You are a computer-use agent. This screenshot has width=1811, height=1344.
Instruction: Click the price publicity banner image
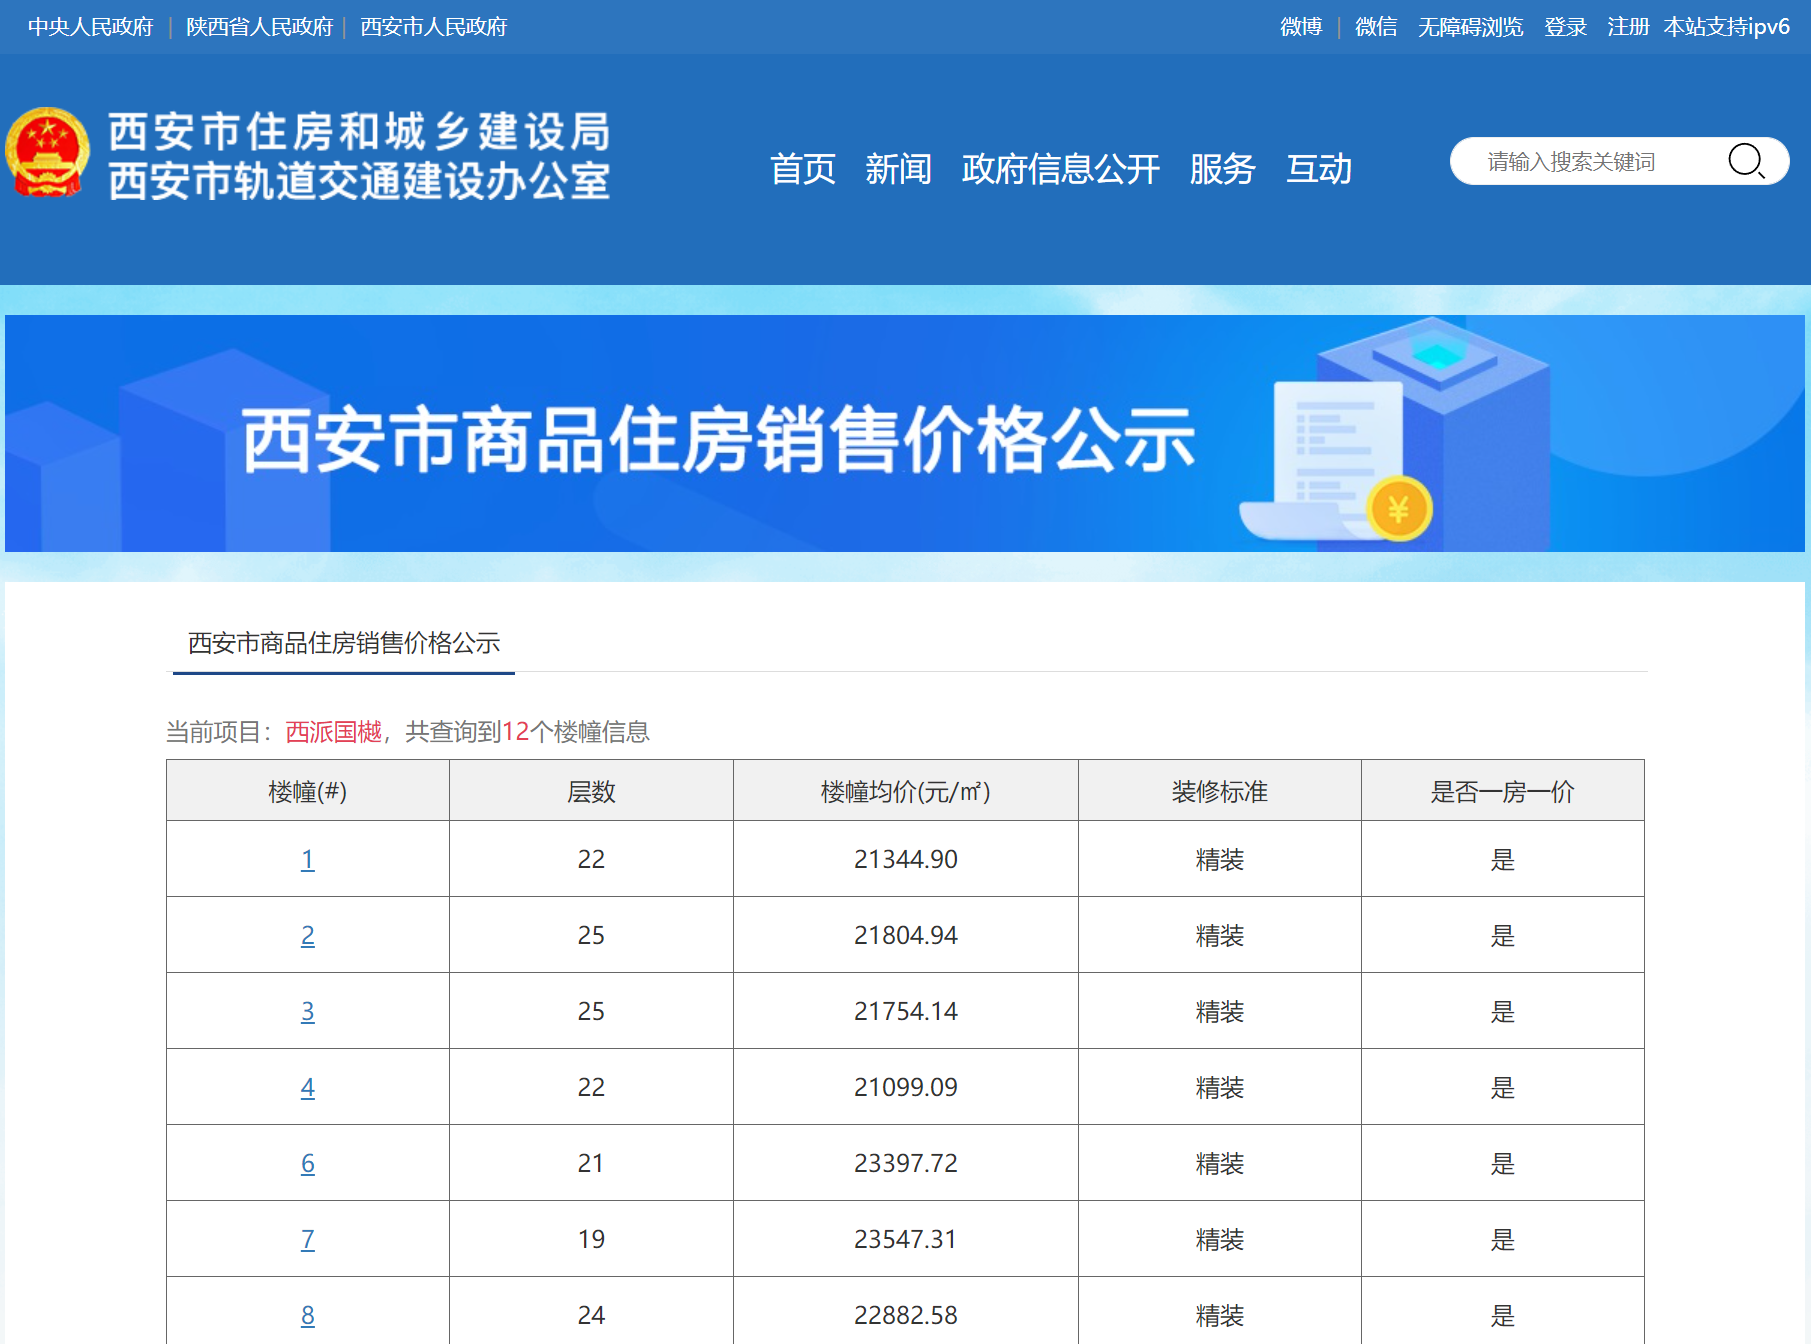904,434
